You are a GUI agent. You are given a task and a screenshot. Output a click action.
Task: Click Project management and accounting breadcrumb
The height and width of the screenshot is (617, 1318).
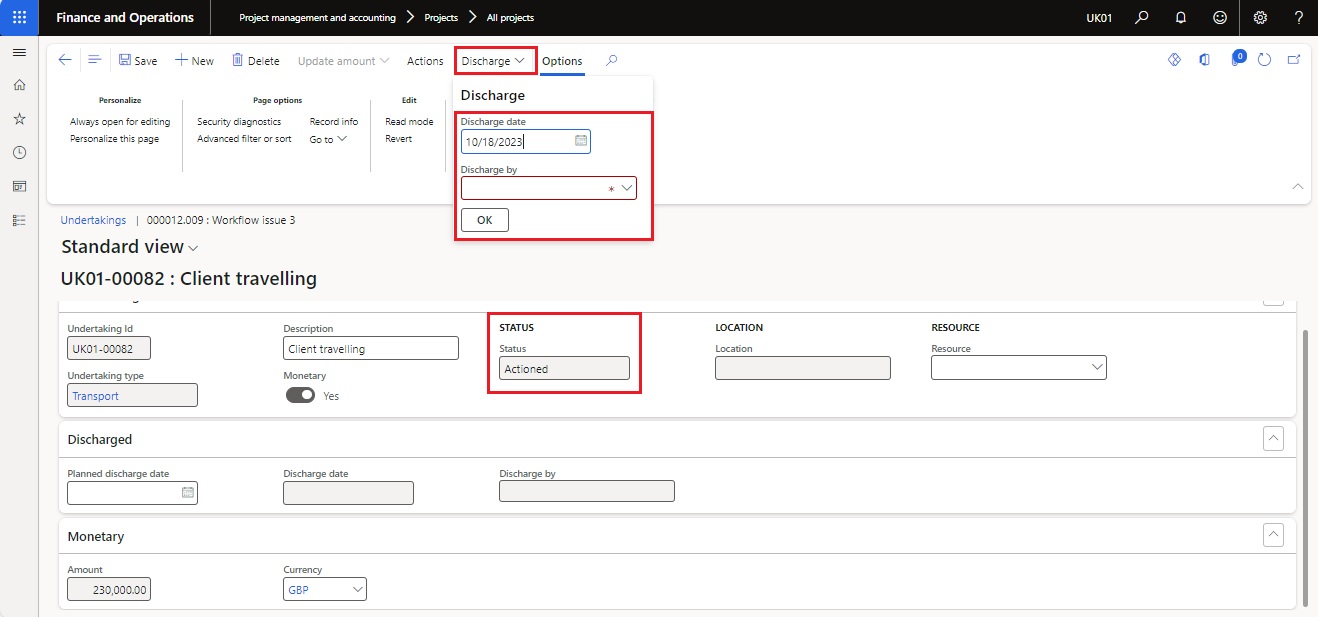tap(317, 18)
